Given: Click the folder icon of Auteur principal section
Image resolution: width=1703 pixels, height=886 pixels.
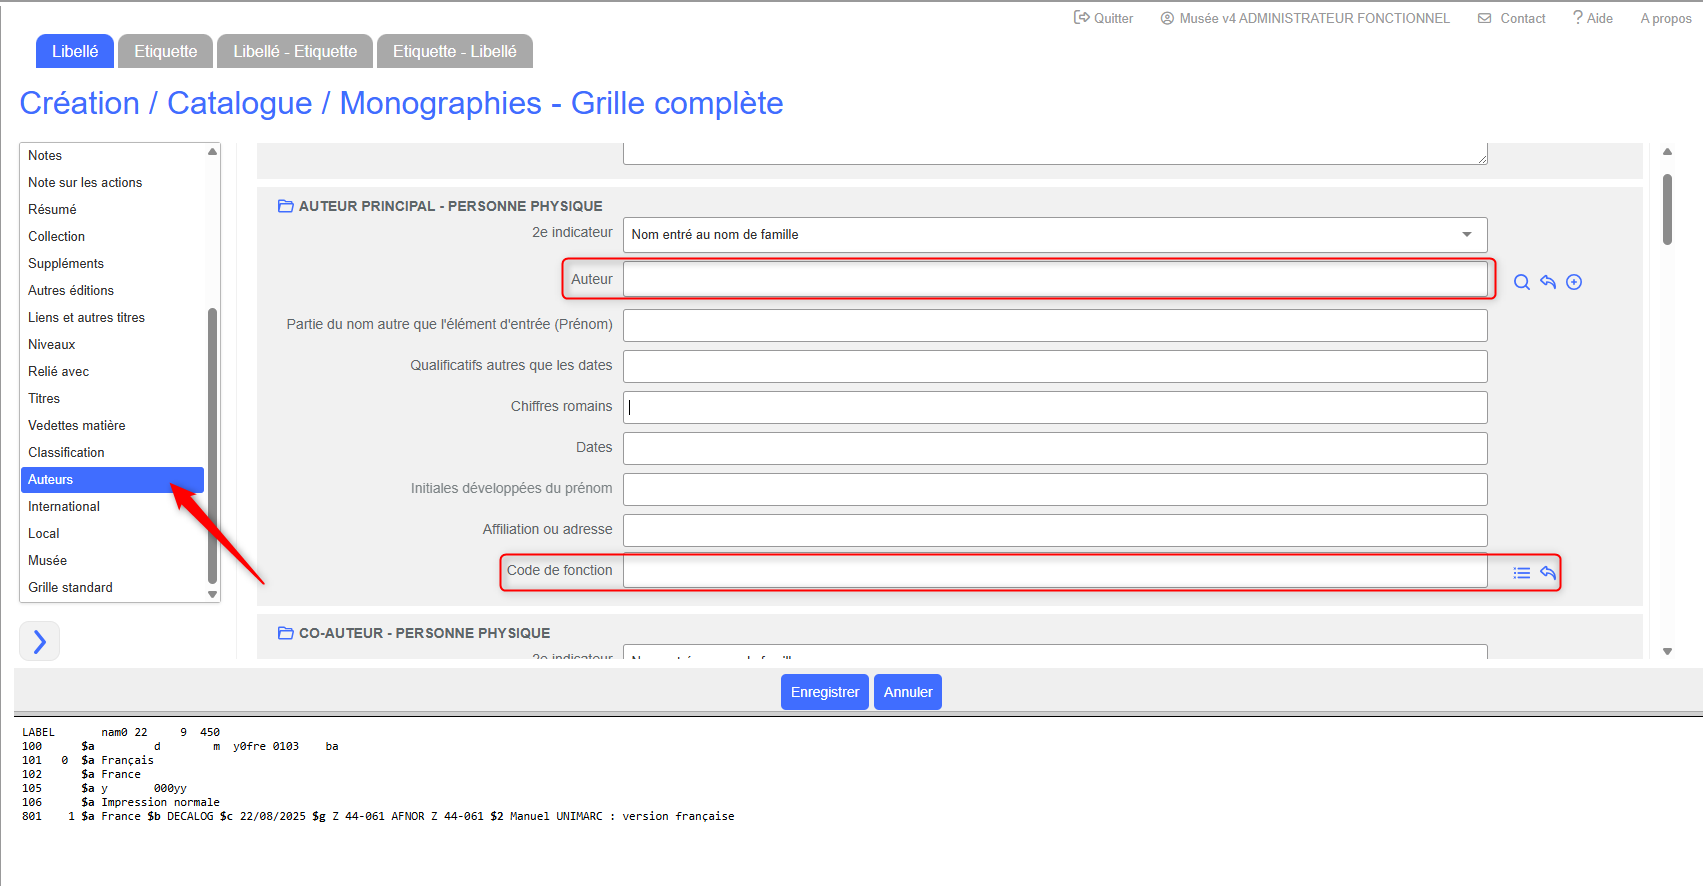Looking at the screenshot, I should [285, 206].
